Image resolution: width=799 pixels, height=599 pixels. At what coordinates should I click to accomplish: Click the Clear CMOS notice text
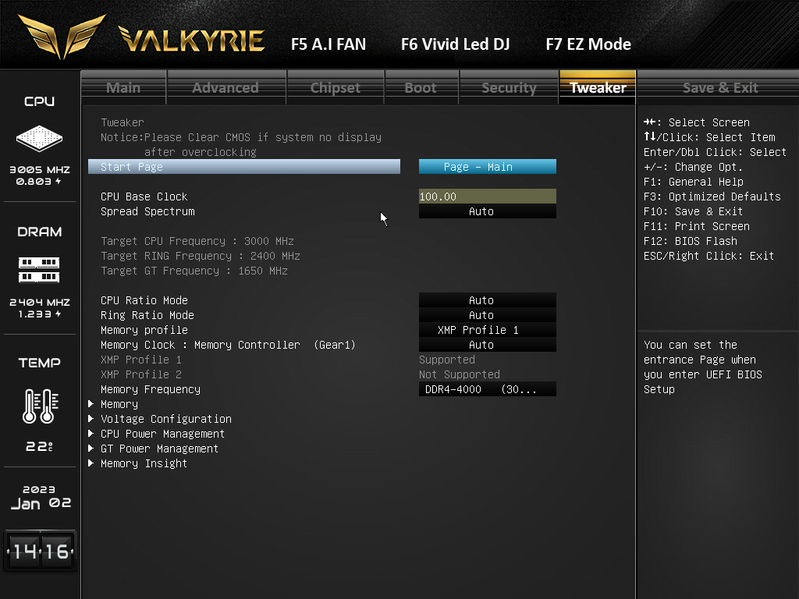(x=241, y=144)
